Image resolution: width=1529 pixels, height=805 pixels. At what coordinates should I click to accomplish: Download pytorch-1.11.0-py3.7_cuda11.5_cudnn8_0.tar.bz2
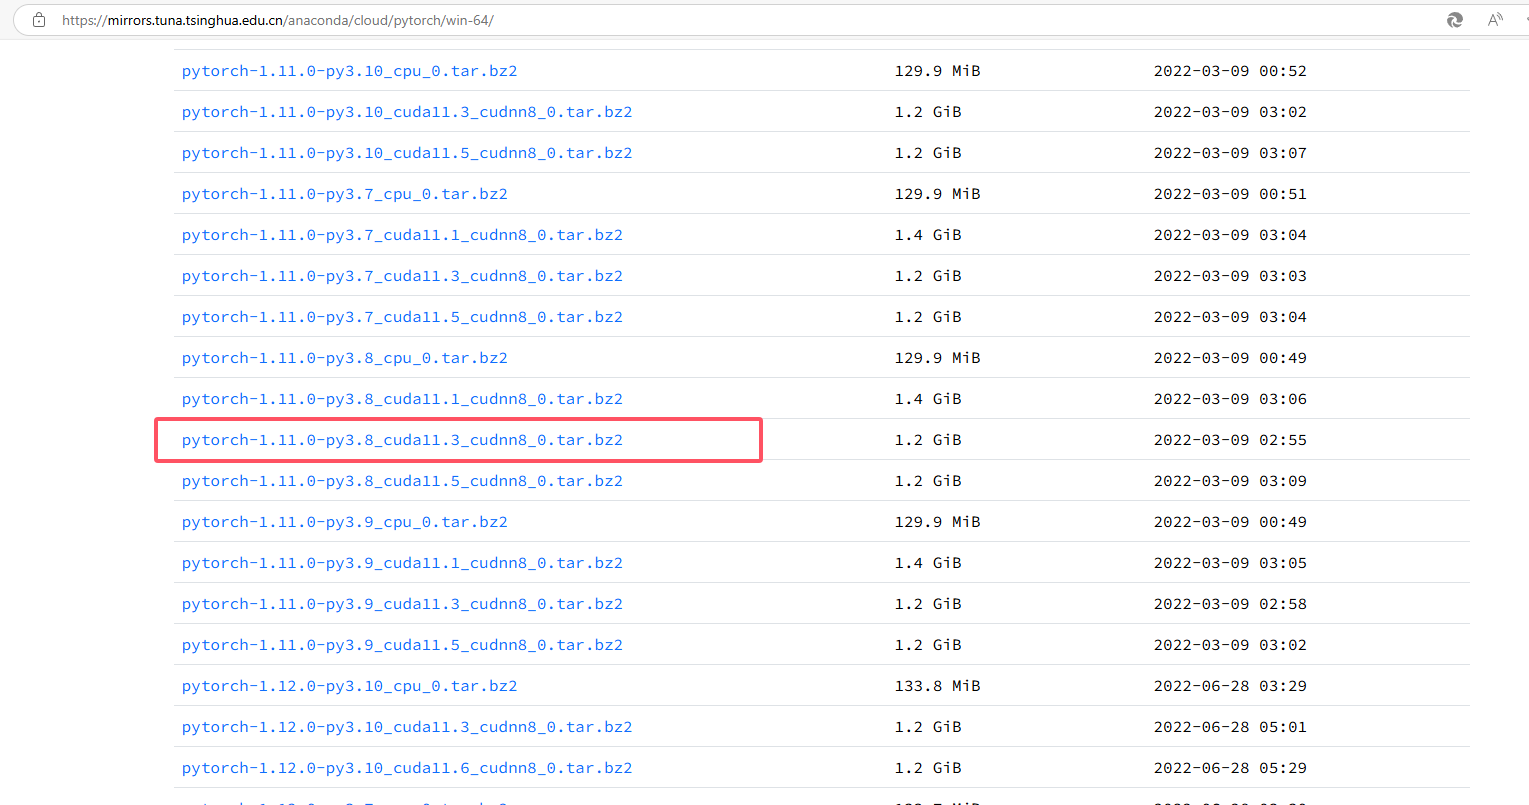point(402,317)
